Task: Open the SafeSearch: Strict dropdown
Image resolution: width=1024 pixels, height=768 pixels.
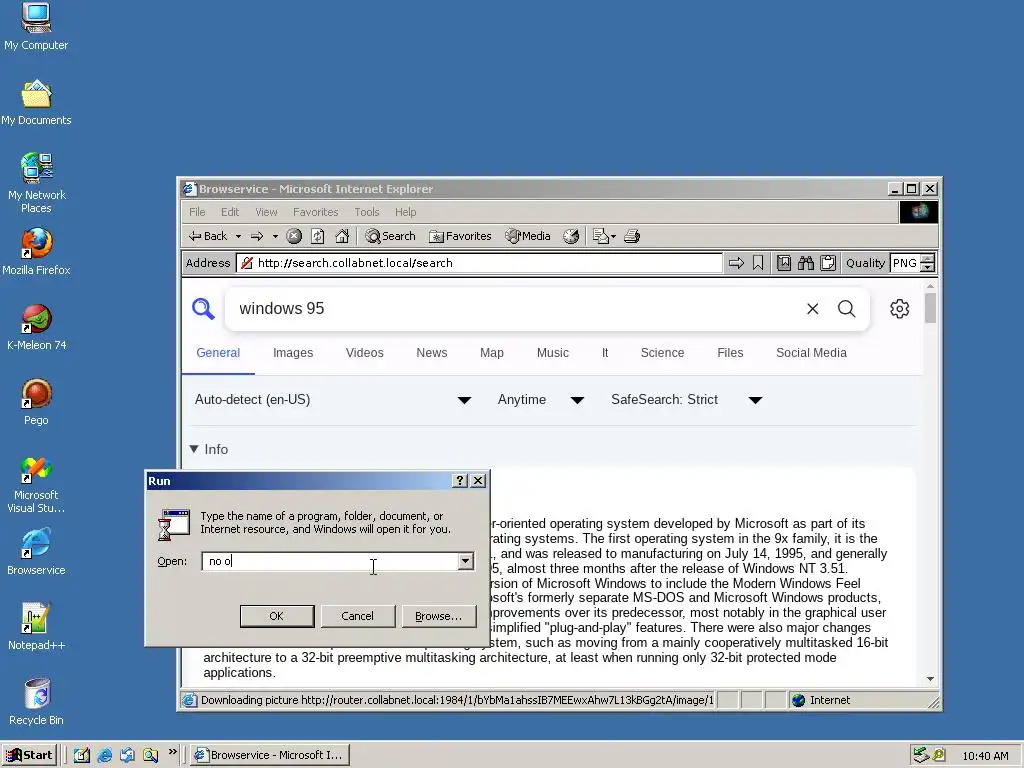Action: point(686,400)
